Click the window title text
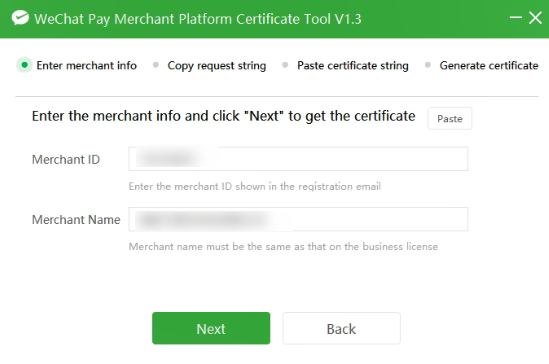 click(197, 19)
